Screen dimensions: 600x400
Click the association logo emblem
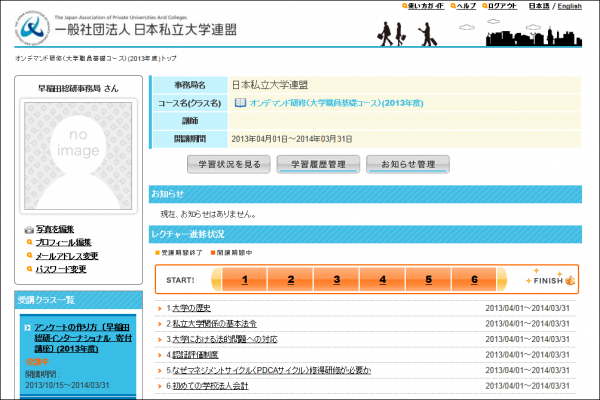click(32, 28)
